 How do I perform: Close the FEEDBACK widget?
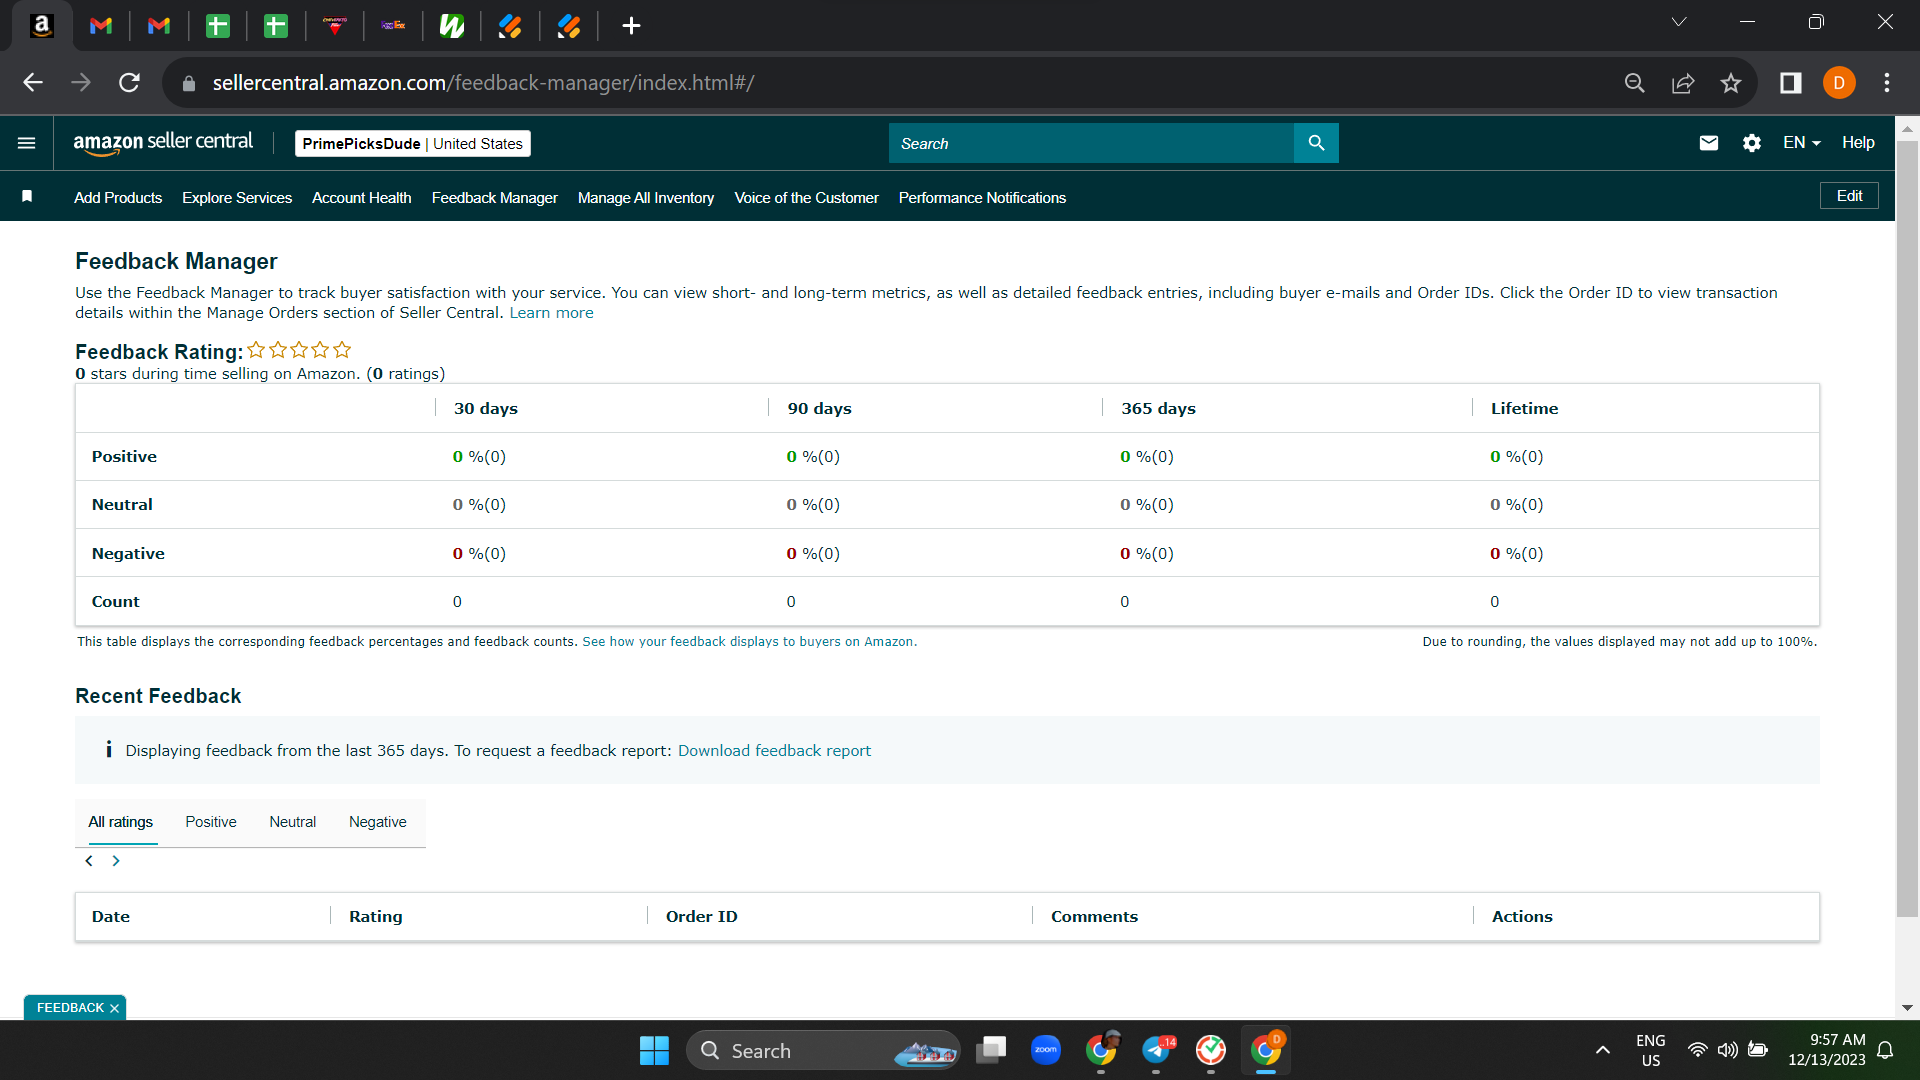tap(114, 1008)
